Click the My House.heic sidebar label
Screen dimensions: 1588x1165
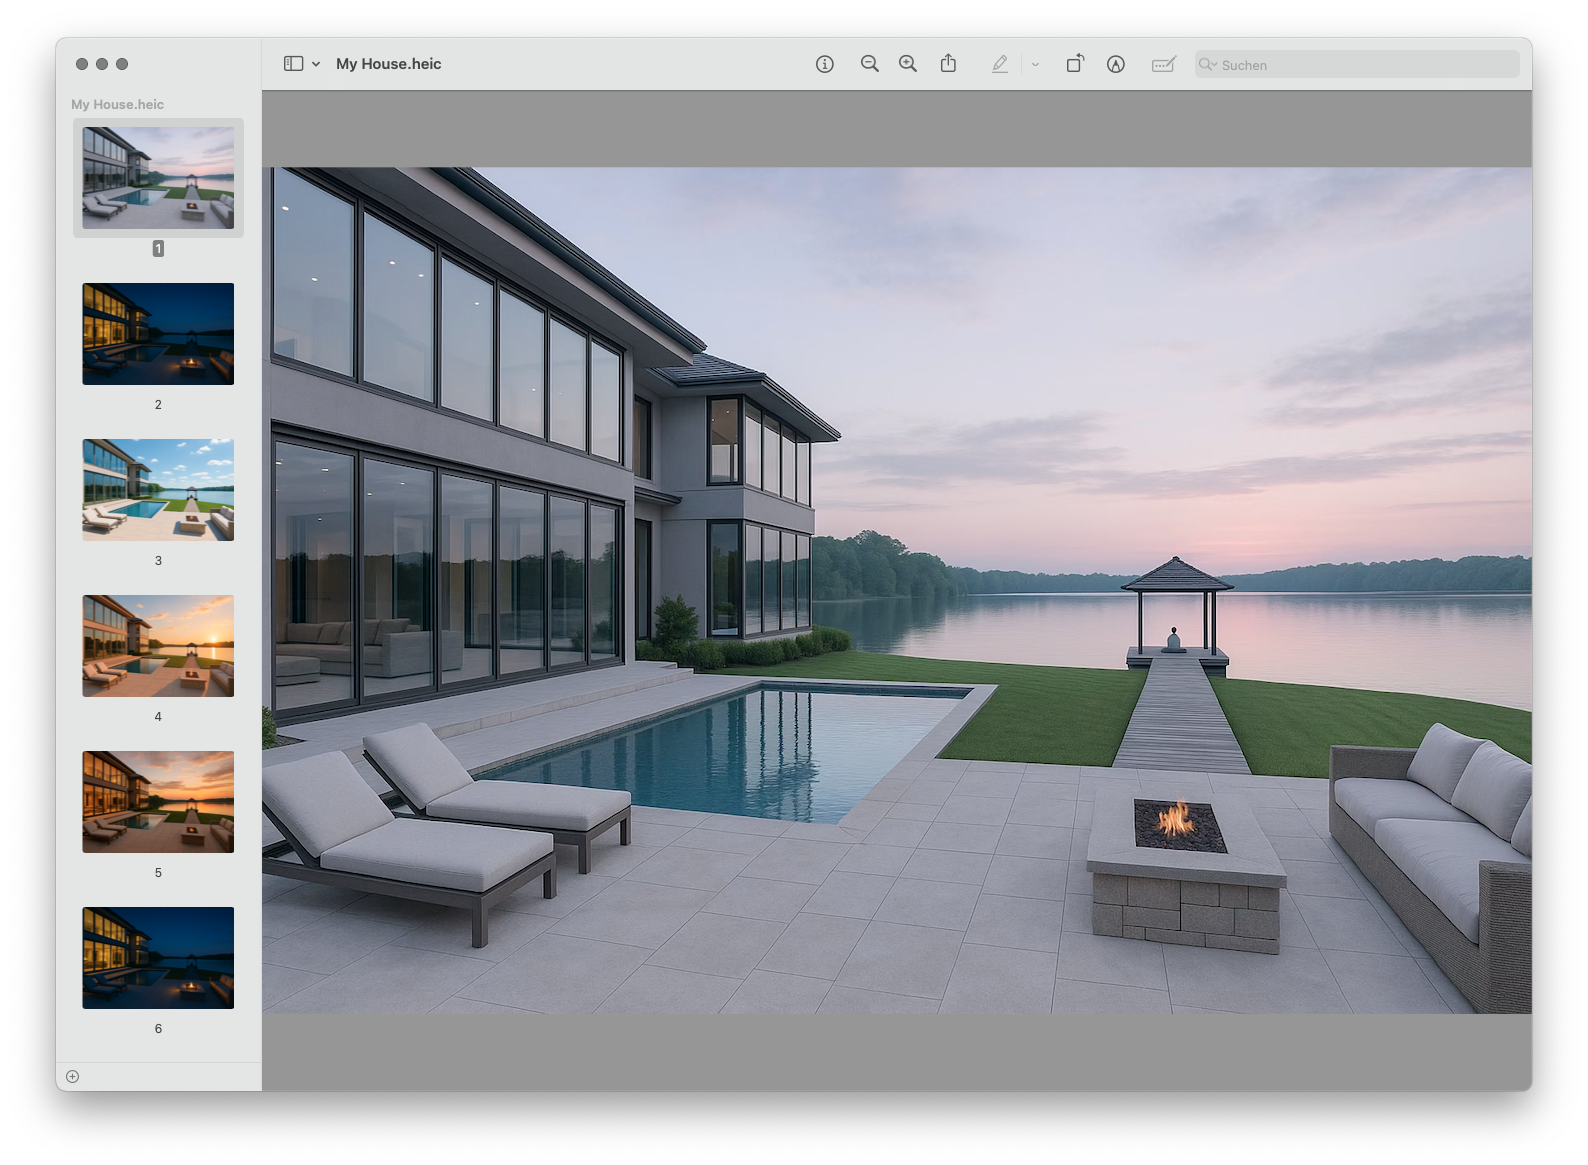(117, 104)
